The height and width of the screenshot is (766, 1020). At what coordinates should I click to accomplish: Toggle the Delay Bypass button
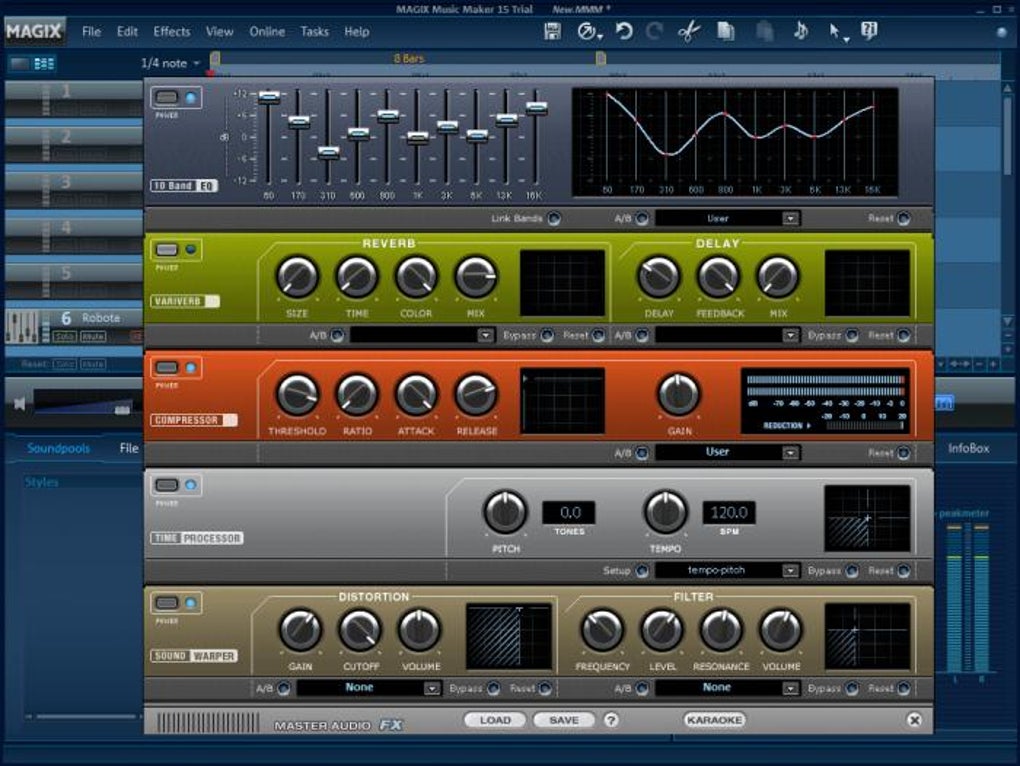(852, 336)
